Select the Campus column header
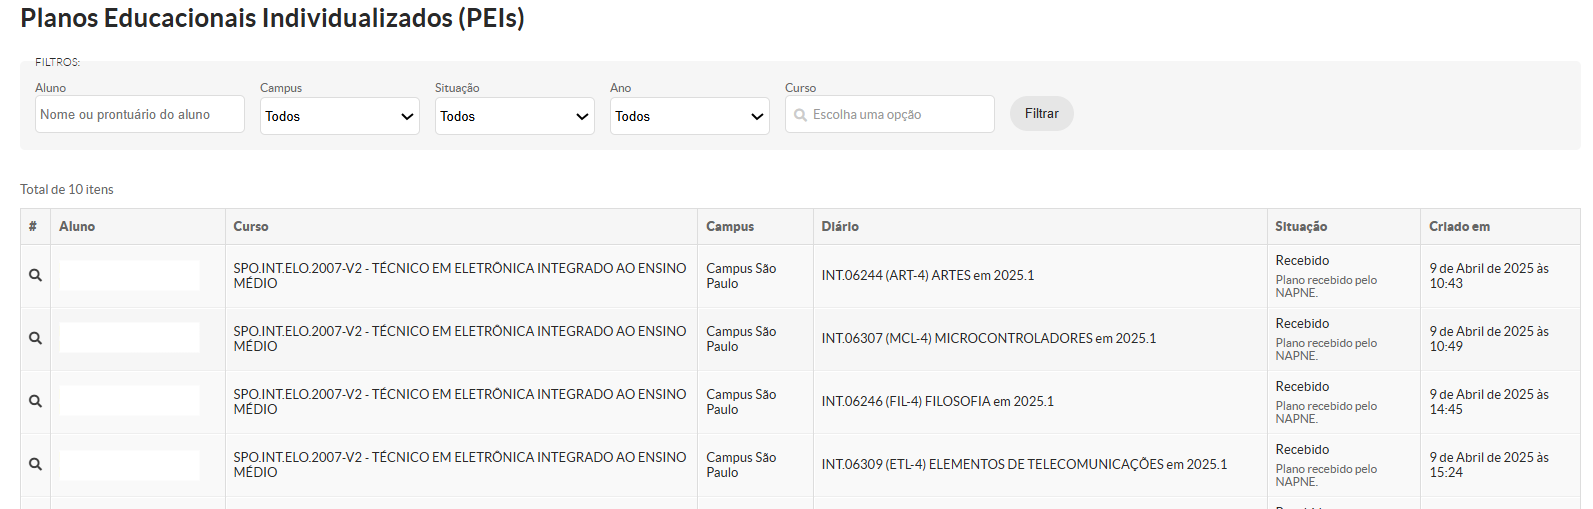 (x=730, y=227)
